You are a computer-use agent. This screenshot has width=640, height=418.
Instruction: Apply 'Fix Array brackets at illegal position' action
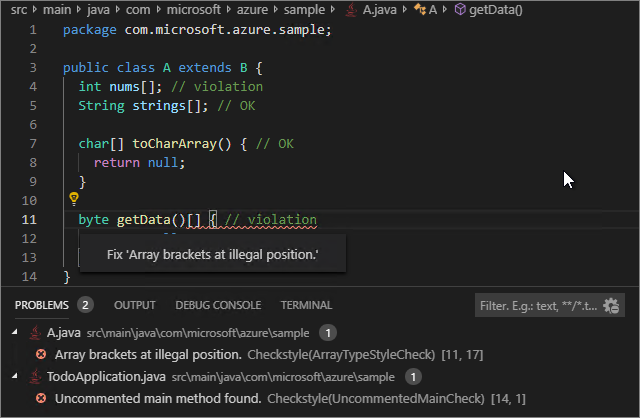coord(213,255)
